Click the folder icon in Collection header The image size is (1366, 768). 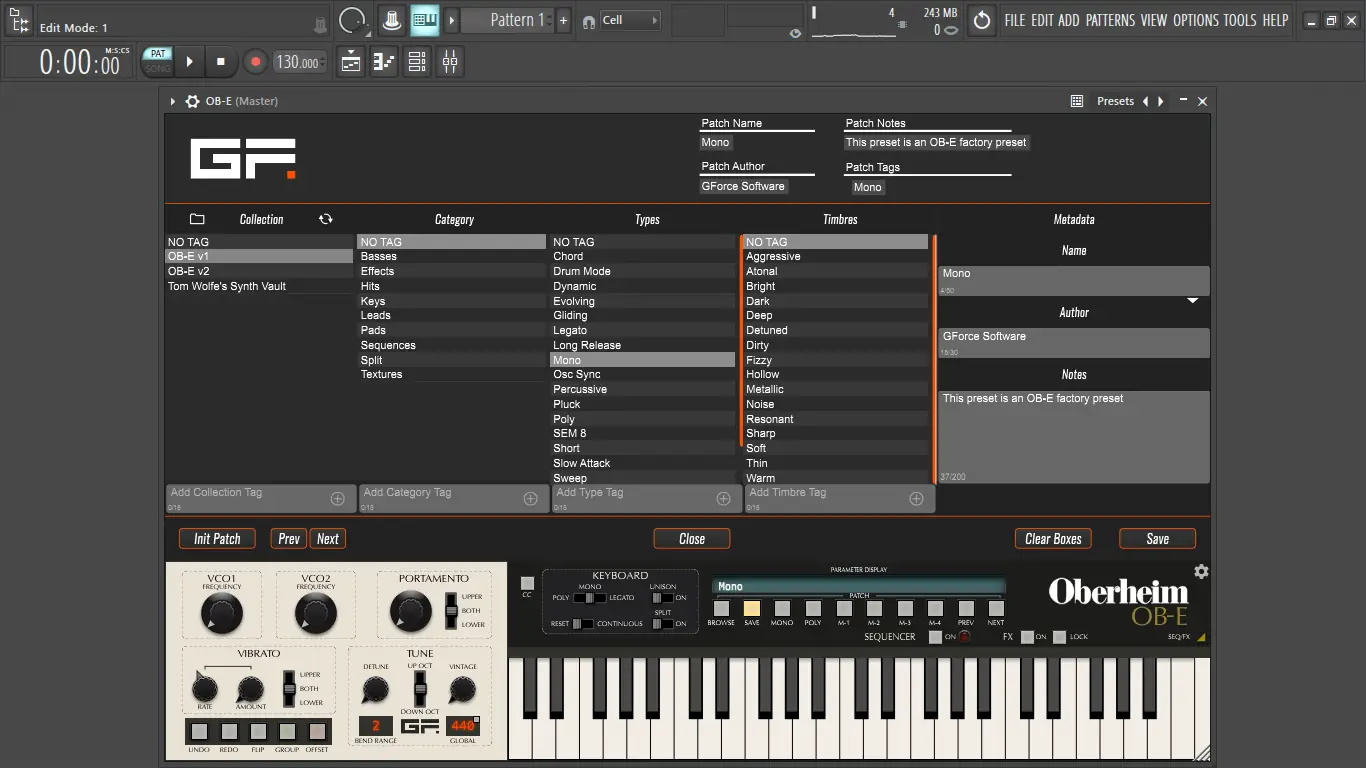197,219
